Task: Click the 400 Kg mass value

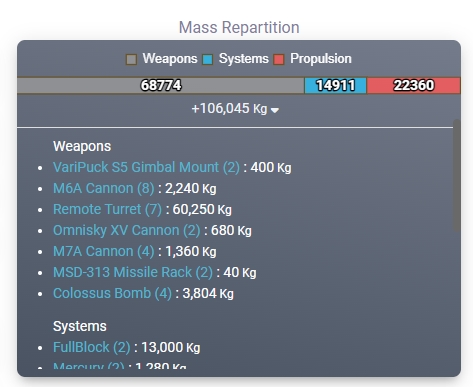Action: 271,167
